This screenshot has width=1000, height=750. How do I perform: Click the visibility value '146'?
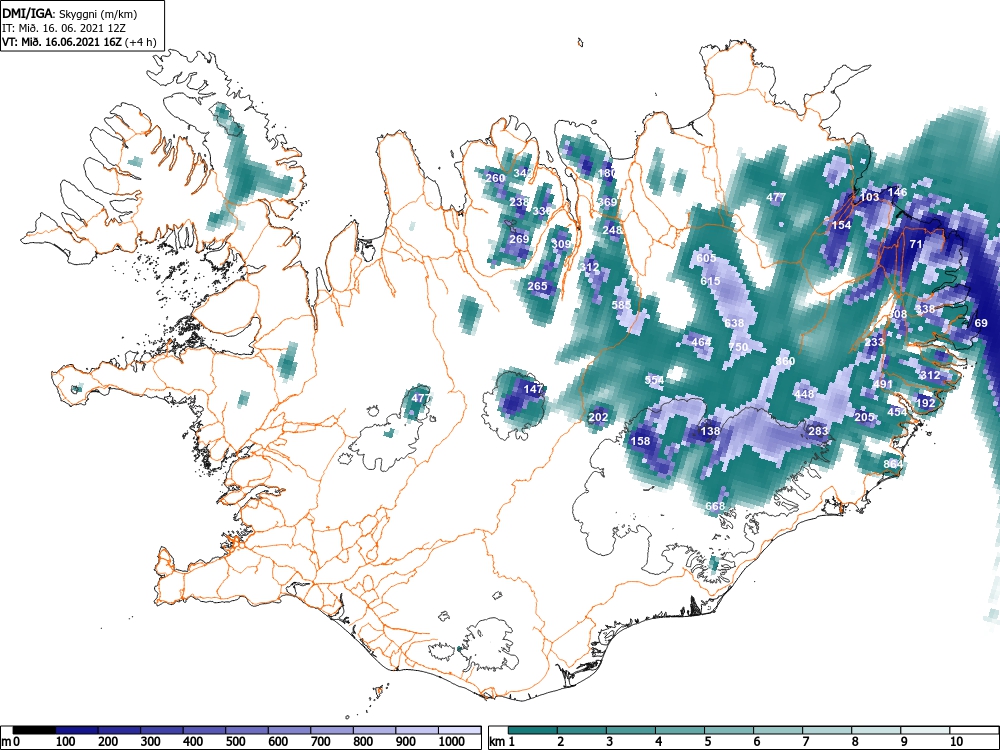pyautogui.click(x=897, y=192)
